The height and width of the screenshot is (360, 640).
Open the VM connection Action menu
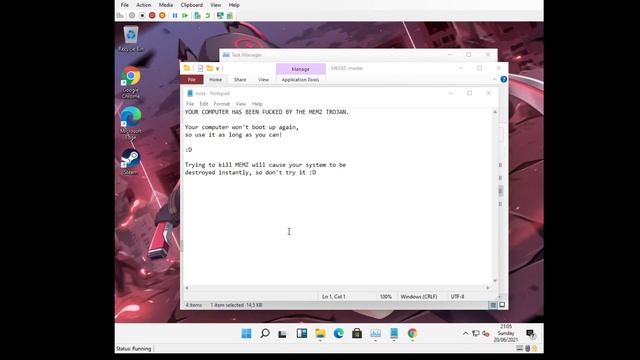tap(143, 5)
